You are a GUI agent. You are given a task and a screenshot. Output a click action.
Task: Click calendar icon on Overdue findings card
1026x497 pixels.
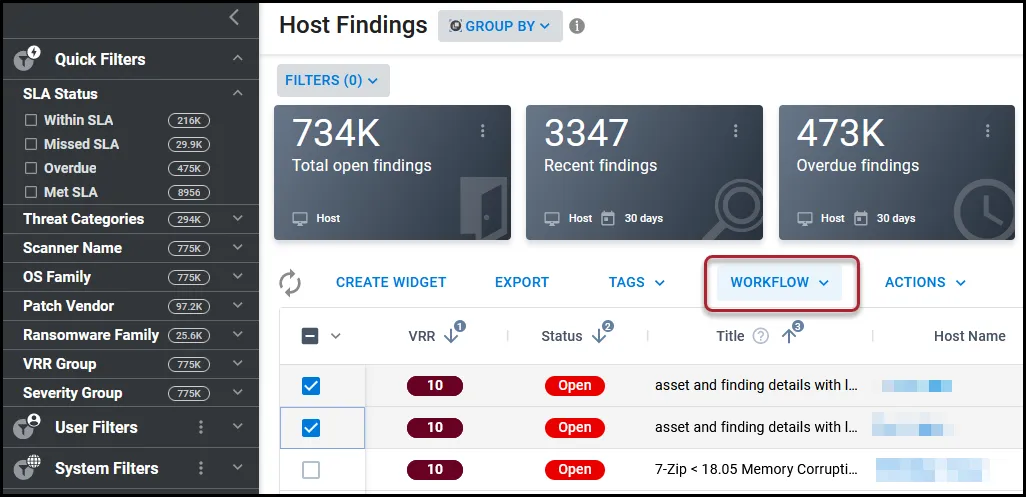tap(860, 218)
